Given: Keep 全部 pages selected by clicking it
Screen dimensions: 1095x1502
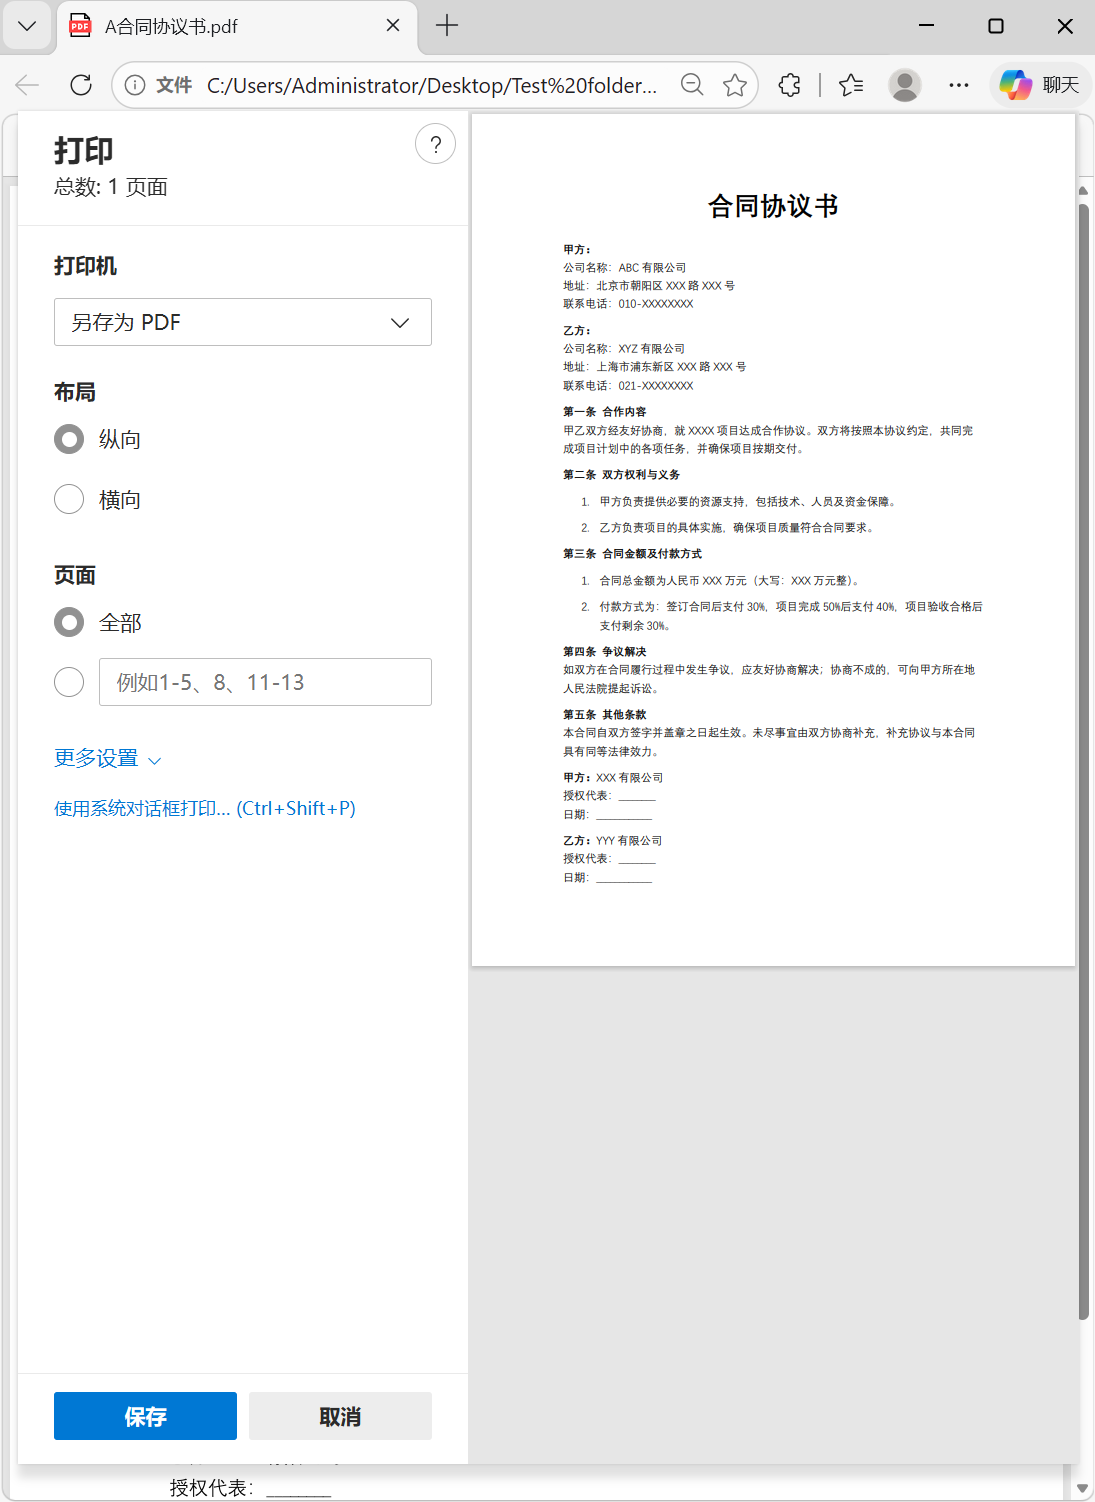Looking at the screenshot, I should (x=68, y=621).
